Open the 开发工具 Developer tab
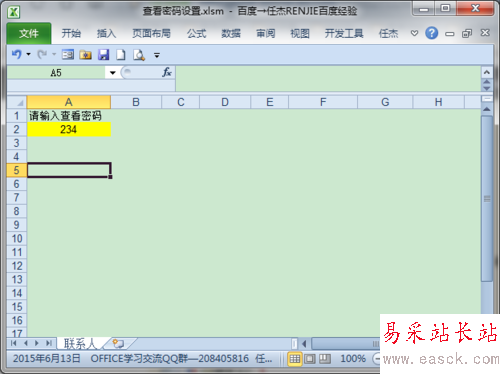Image resolution: width=500 pixels, height=374 pixels. 344,33
